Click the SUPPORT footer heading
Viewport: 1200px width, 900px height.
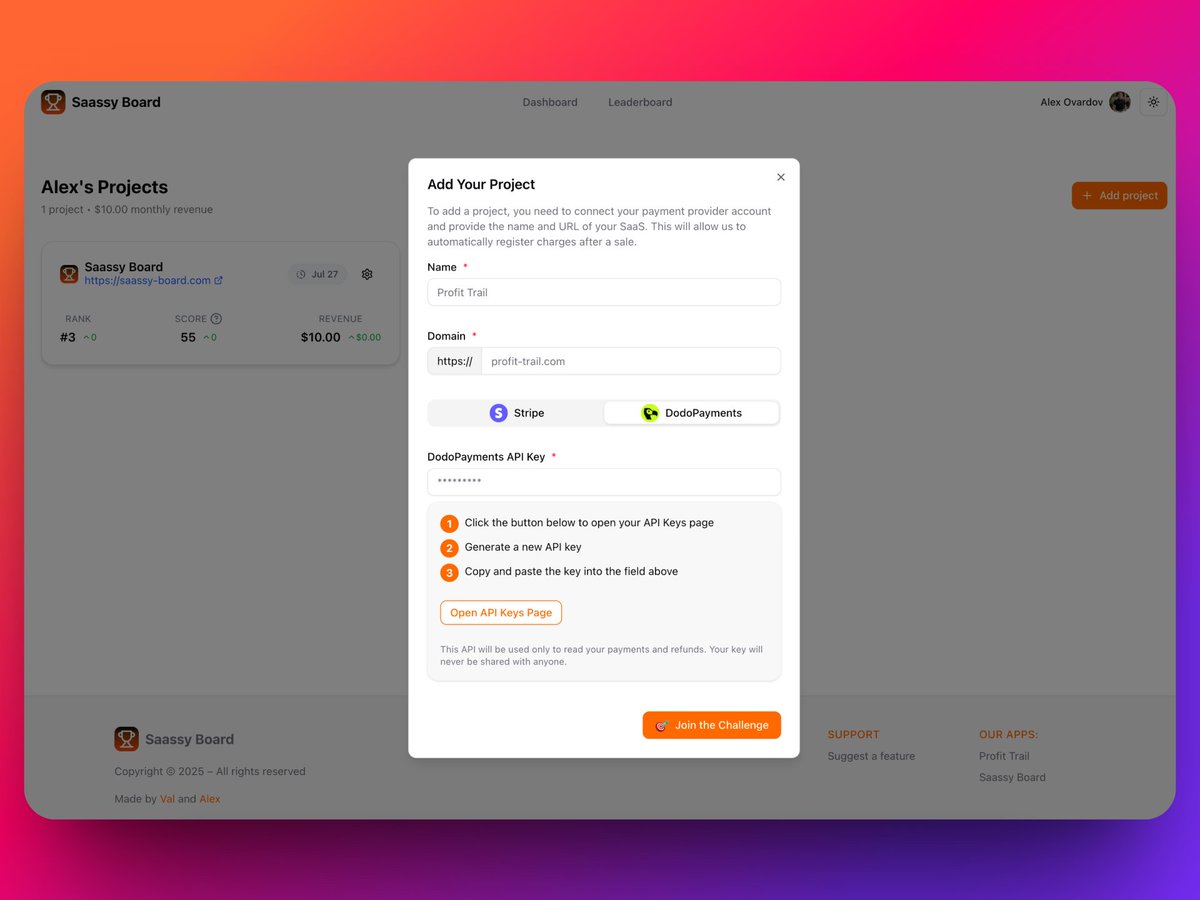click(x=853, y=734)
